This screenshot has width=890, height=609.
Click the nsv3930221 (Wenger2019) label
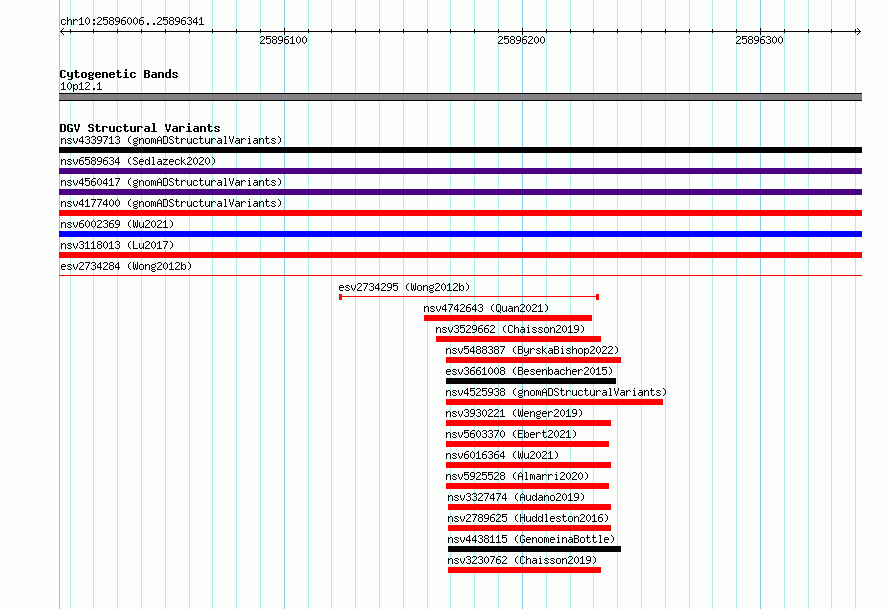point(514,413)
